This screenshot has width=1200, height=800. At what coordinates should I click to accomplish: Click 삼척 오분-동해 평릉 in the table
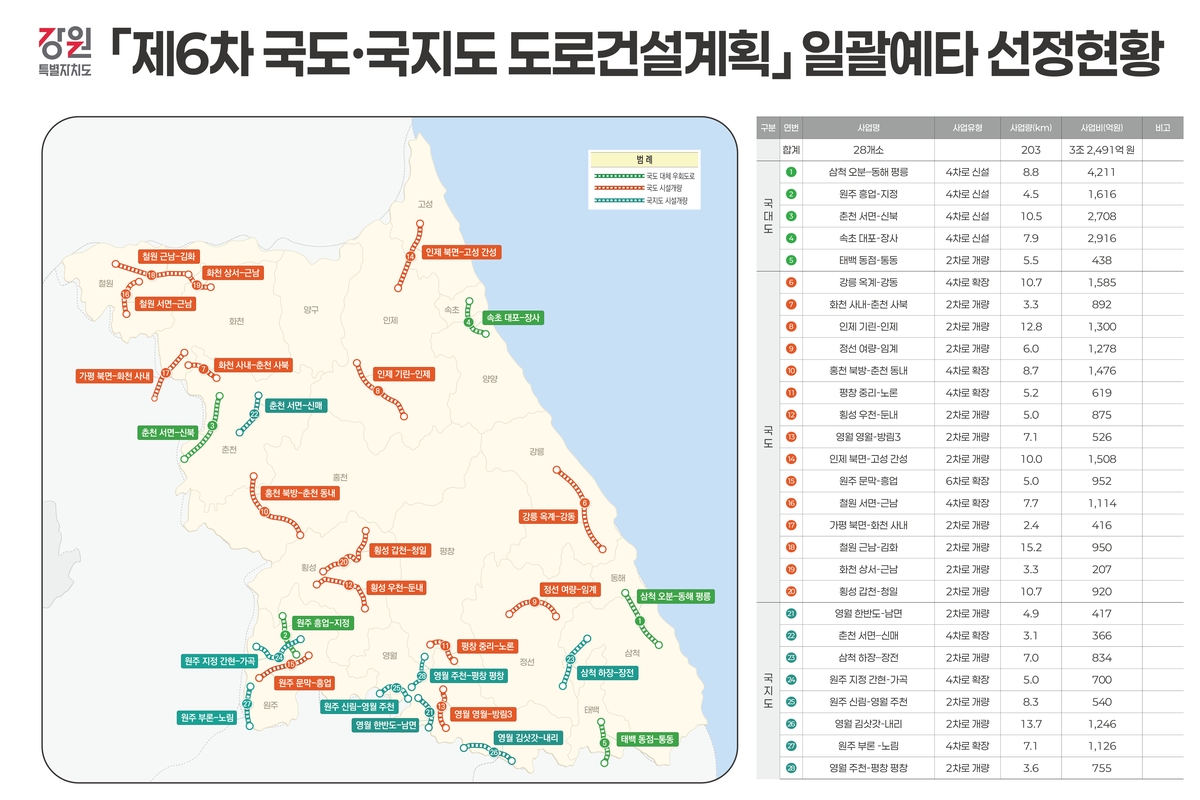pos(868,172)
